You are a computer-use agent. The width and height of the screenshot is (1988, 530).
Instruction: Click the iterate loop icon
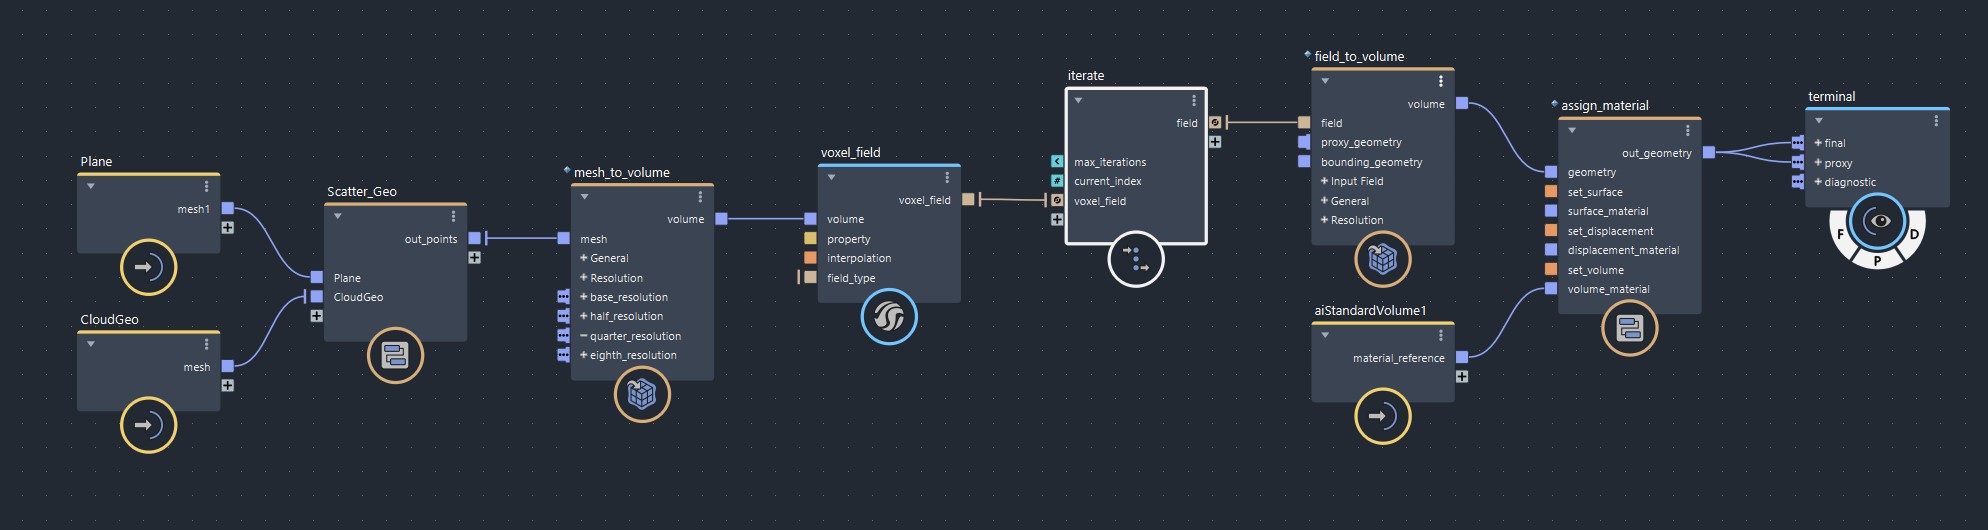1136,259
